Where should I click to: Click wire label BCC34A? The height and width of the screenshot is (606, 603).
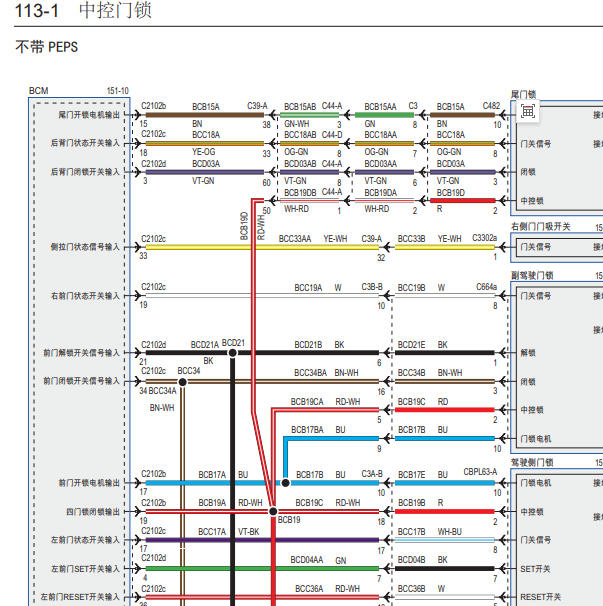pos(162,391)
